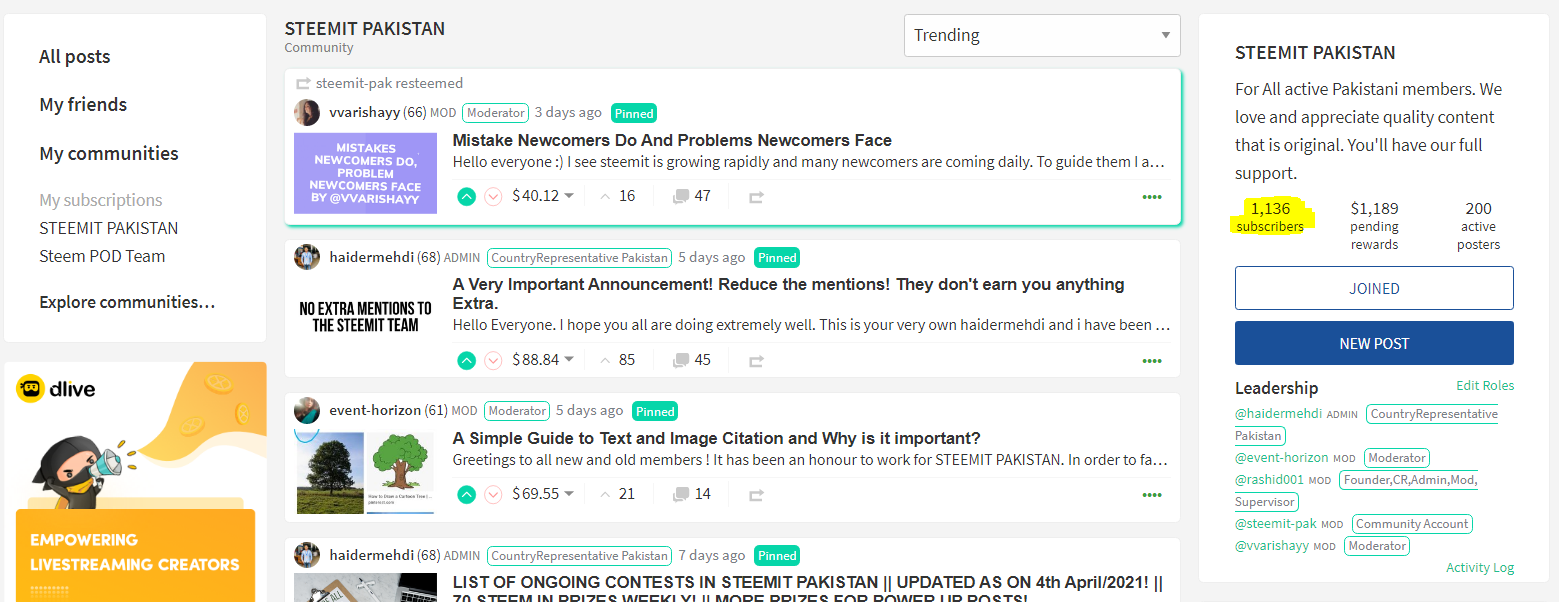This screenshot has height=602, width=1559.
Task: Open the purple Mistakes Newcomers Do thumbnail
Action: coord(365,173)
